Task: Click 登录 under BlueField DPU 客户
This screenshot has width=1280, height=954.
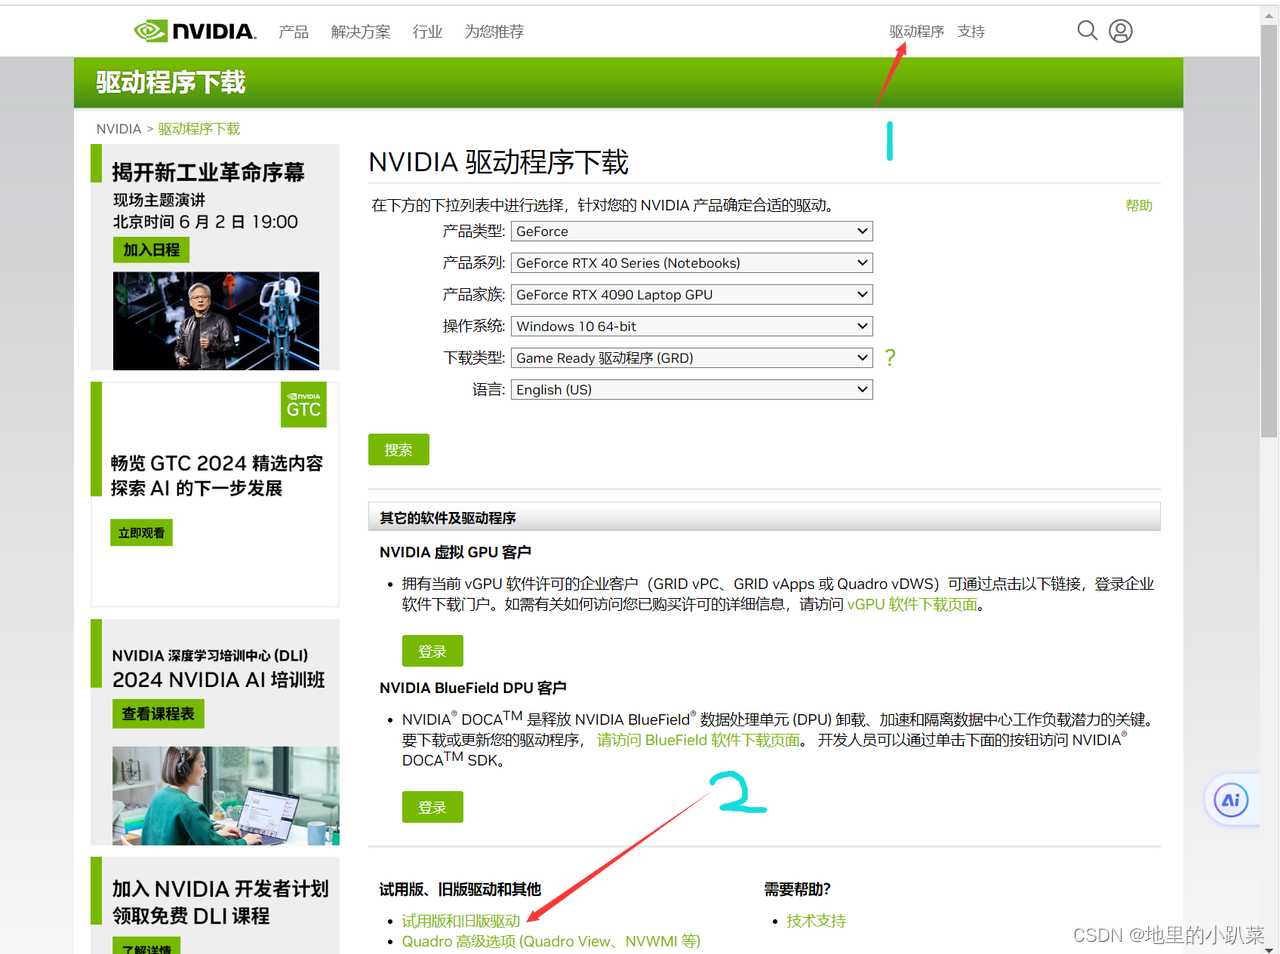Action: pyautogui.click(x=432, y=807)
